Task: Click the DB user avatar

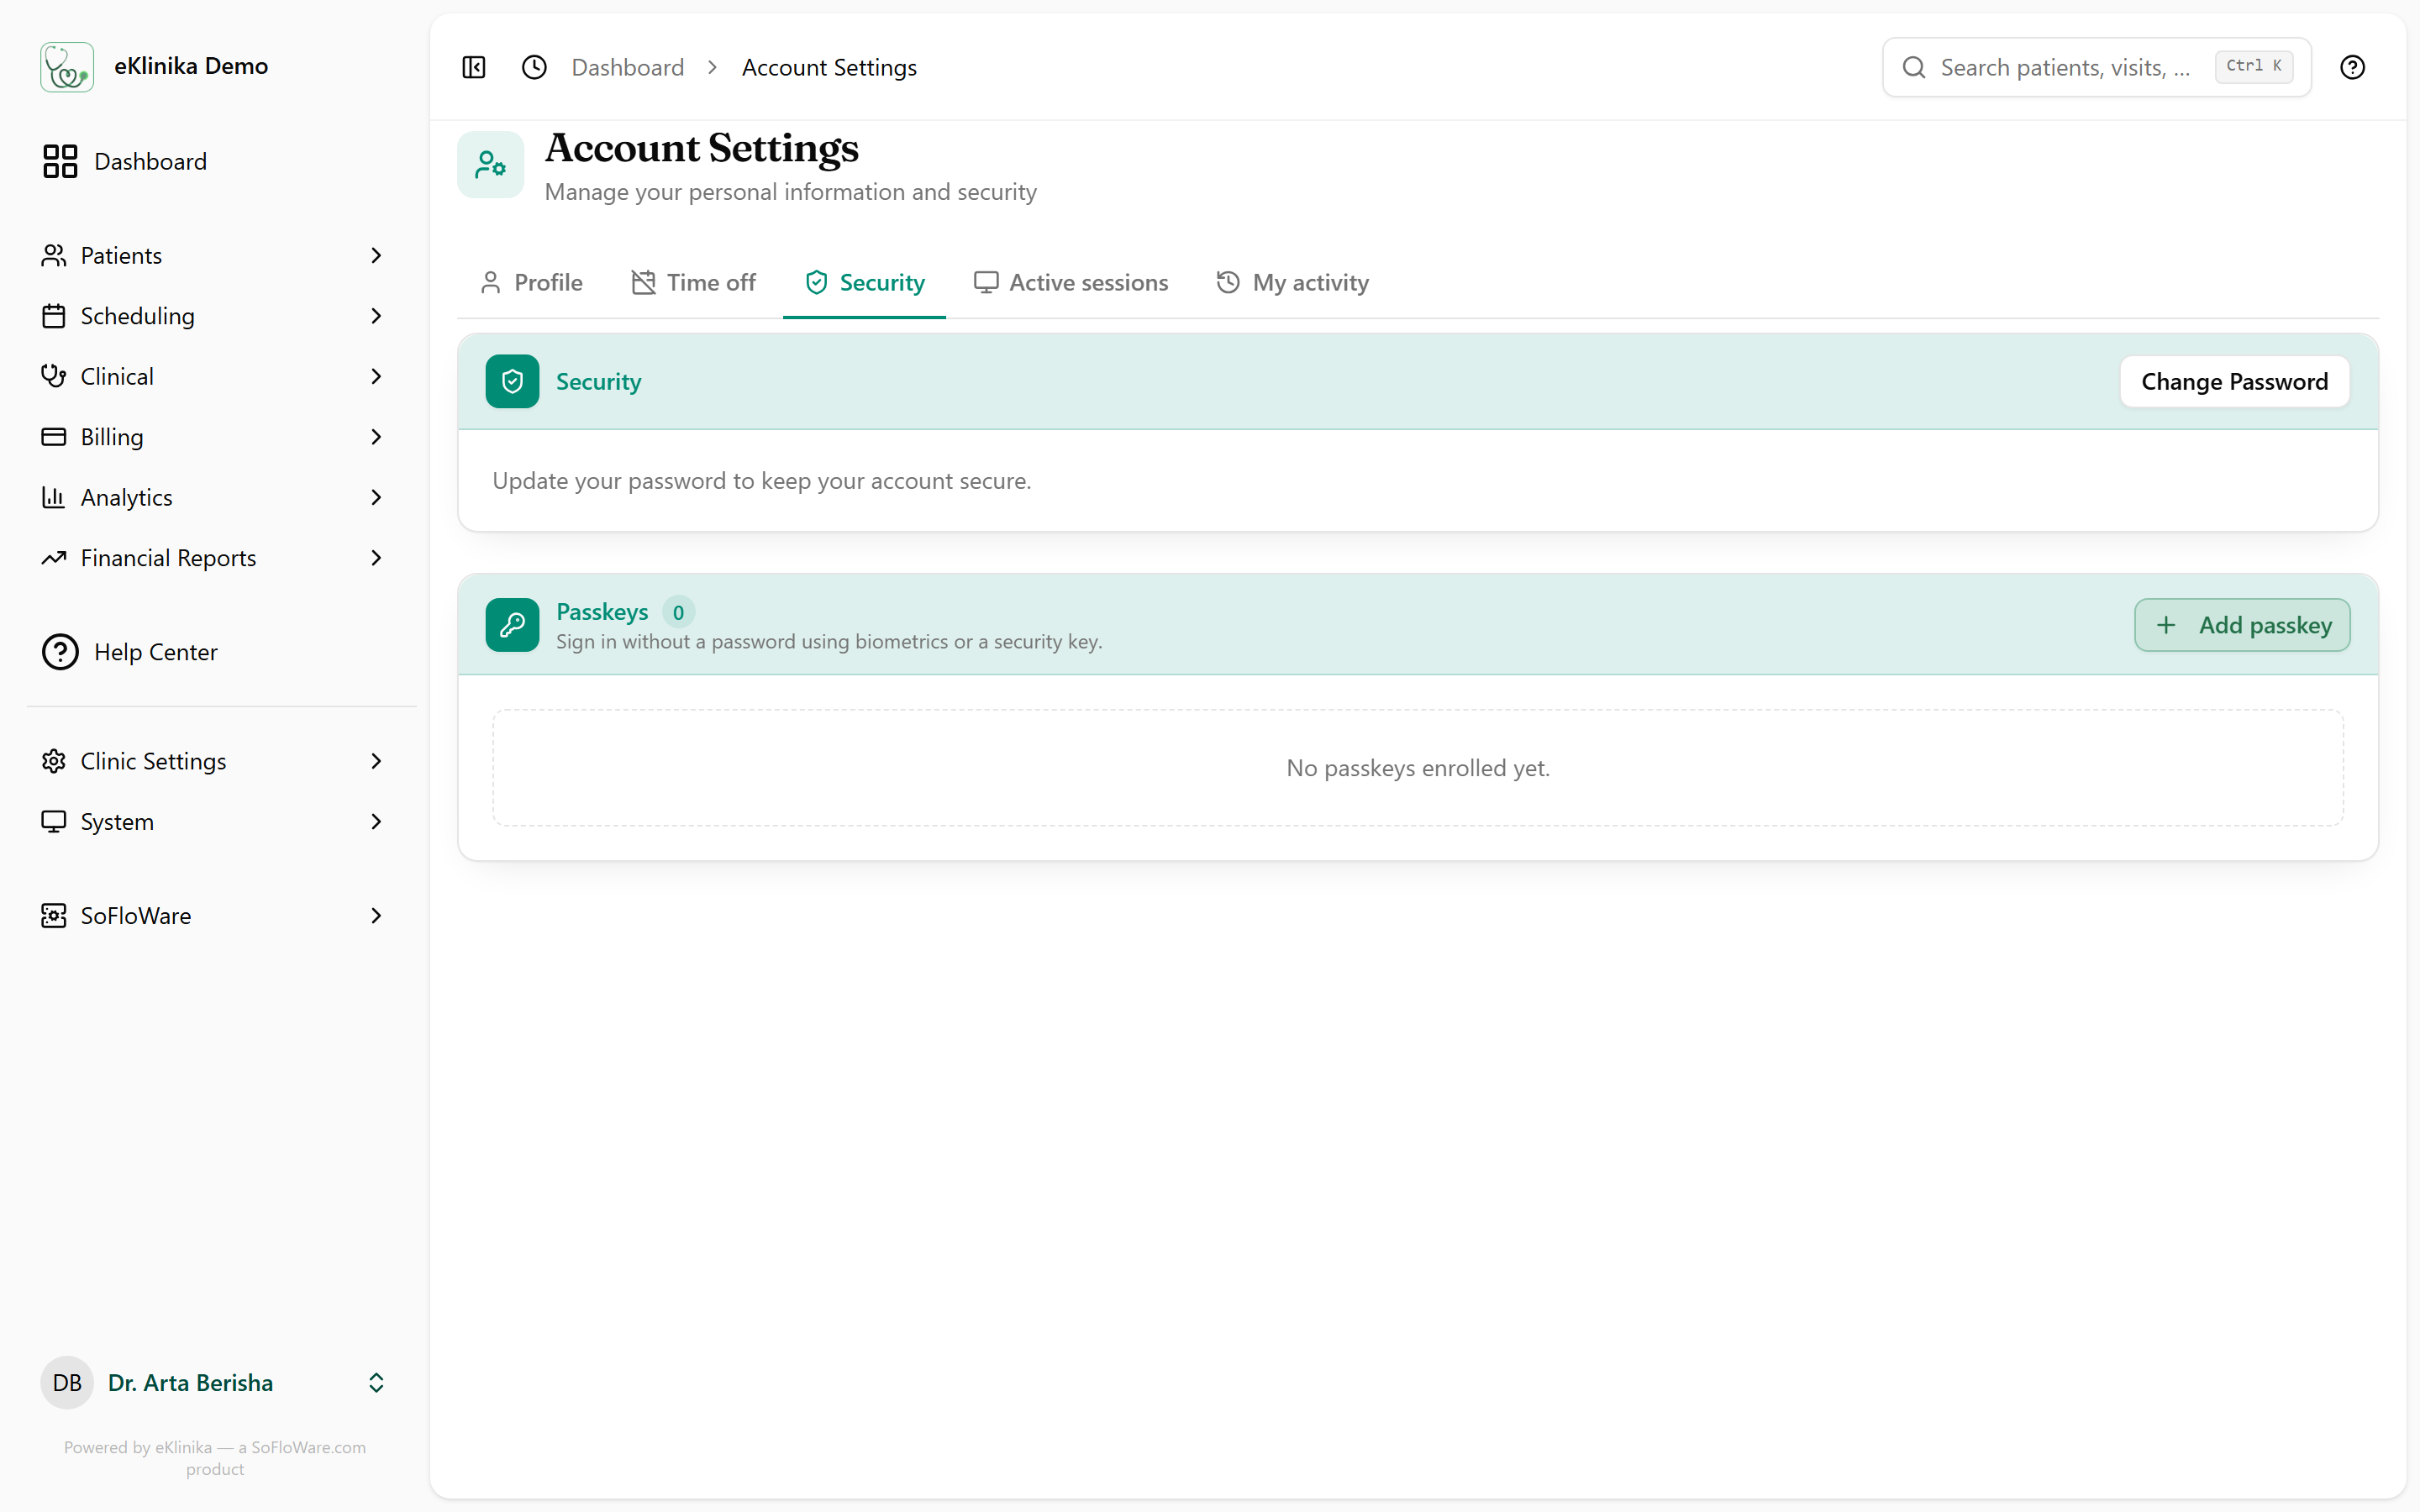Action: tap(67, 1383)
